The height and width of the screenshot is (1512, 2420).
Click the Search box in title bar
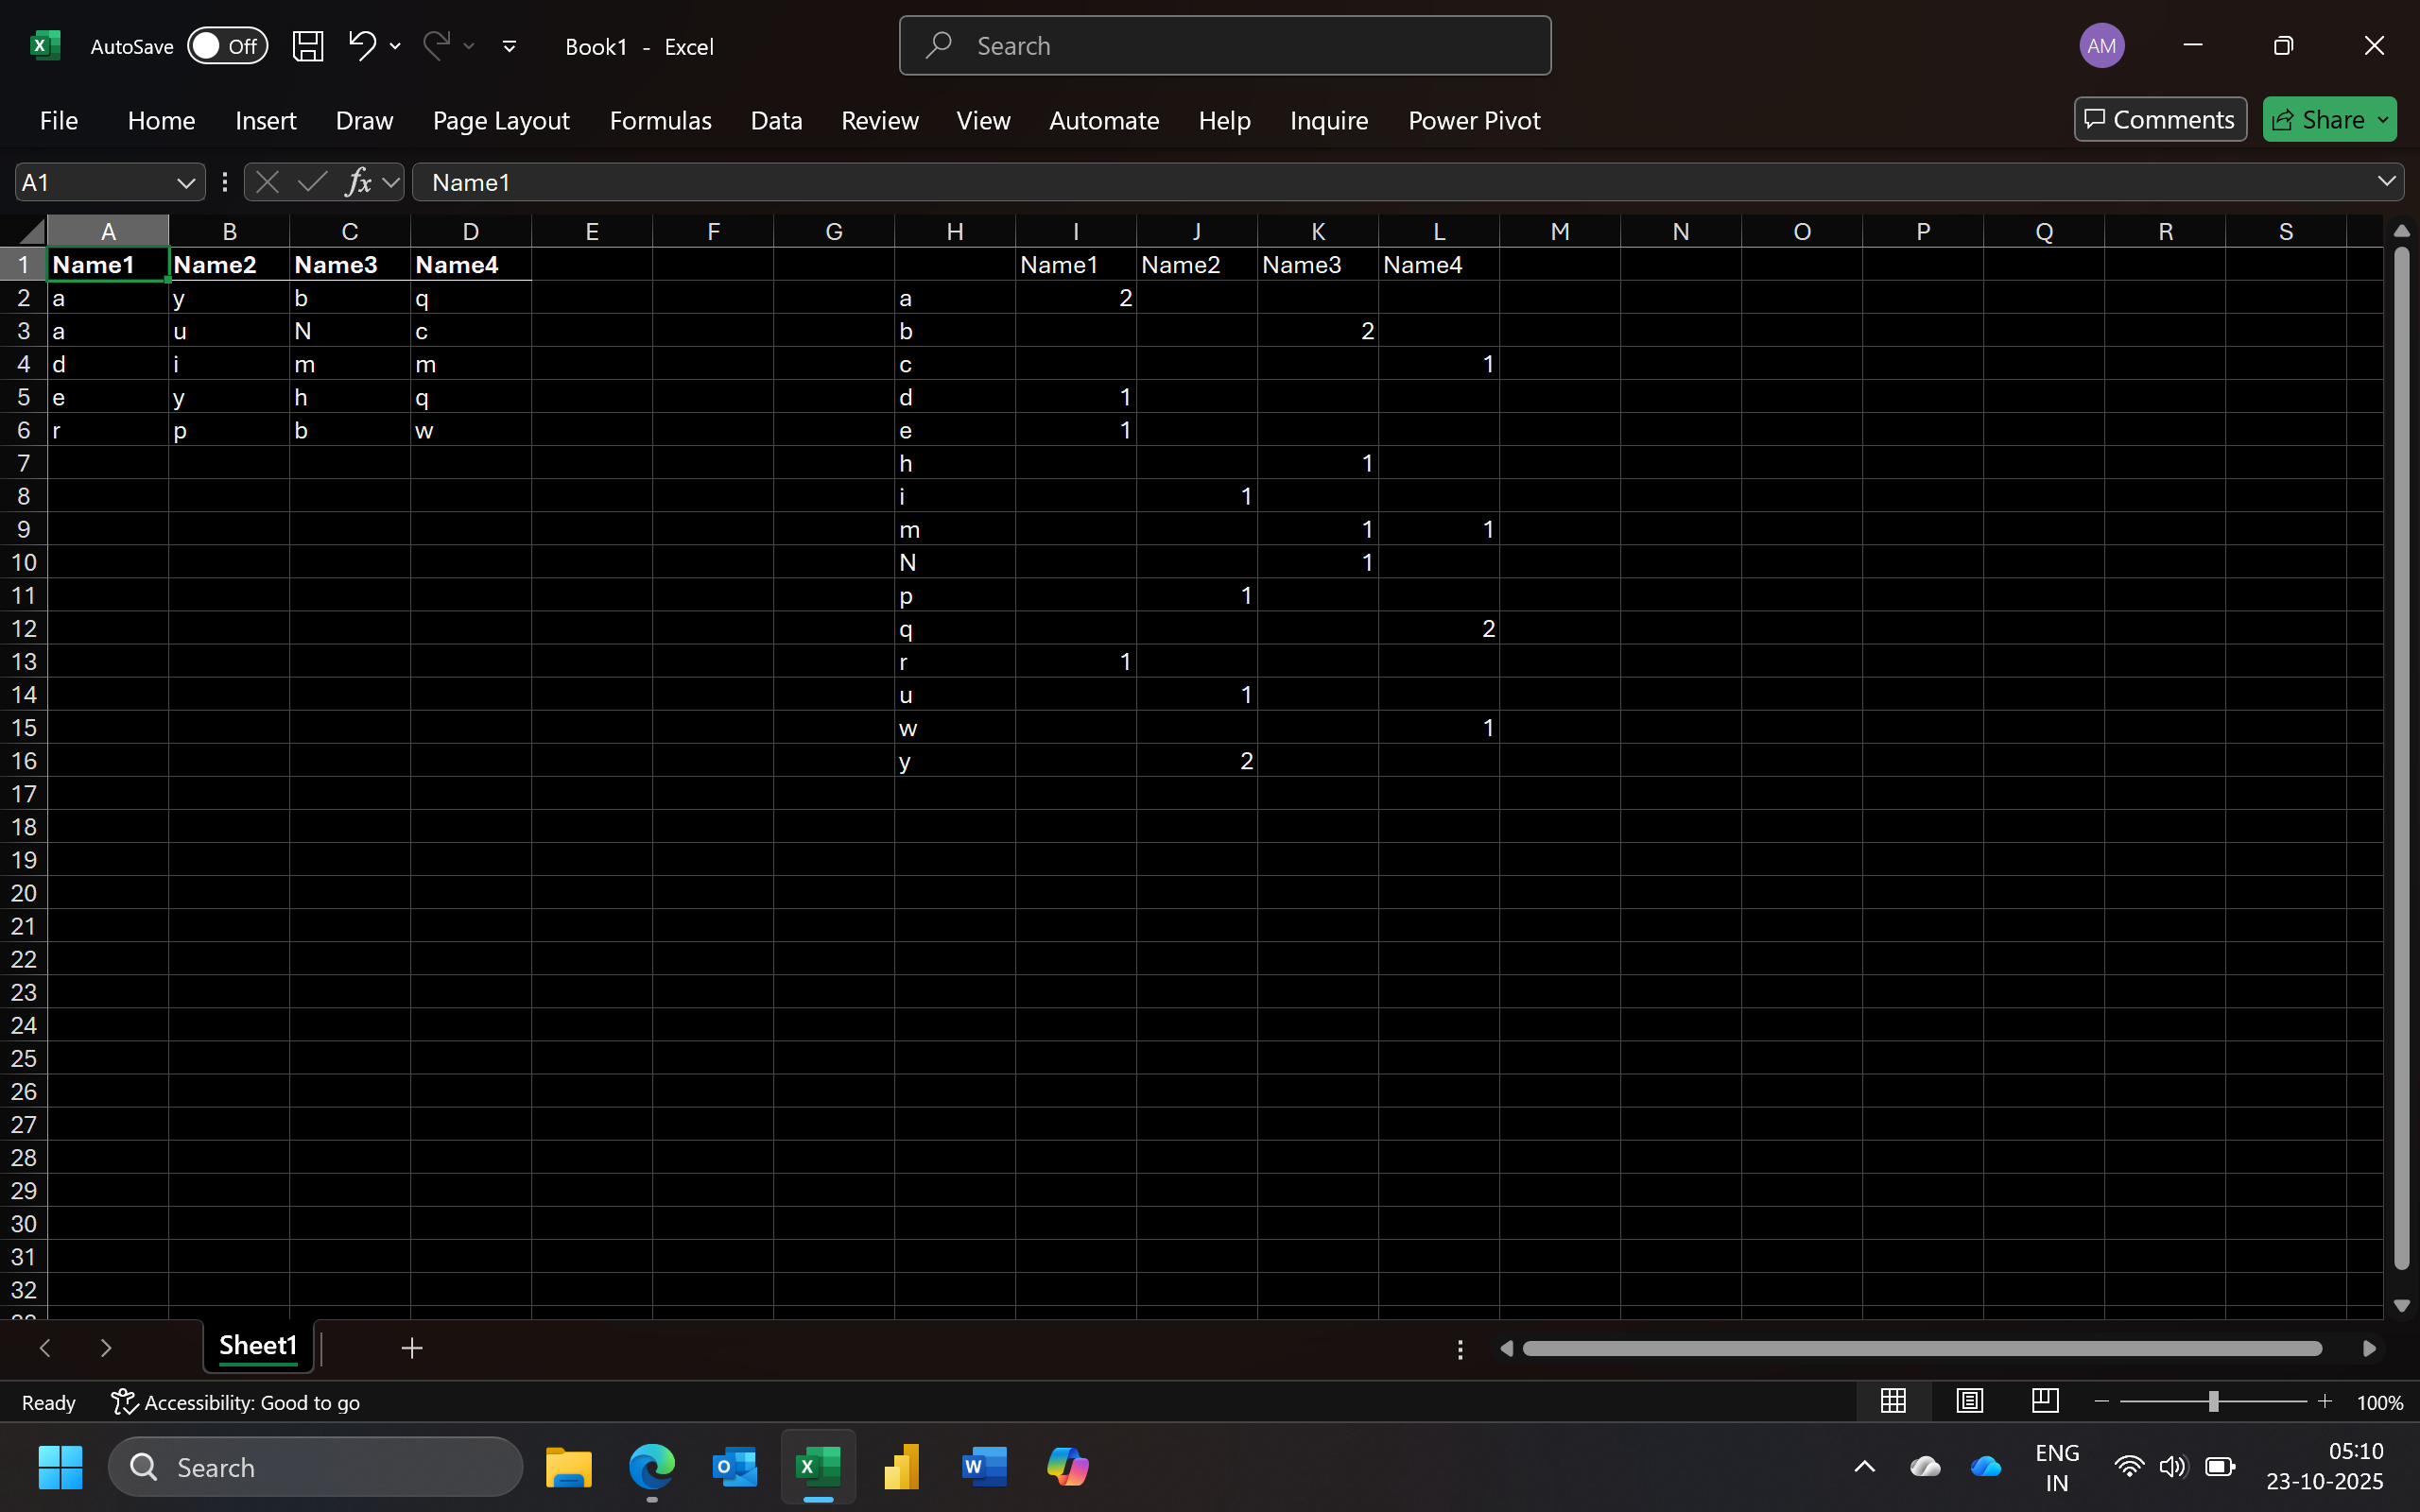1225,46
